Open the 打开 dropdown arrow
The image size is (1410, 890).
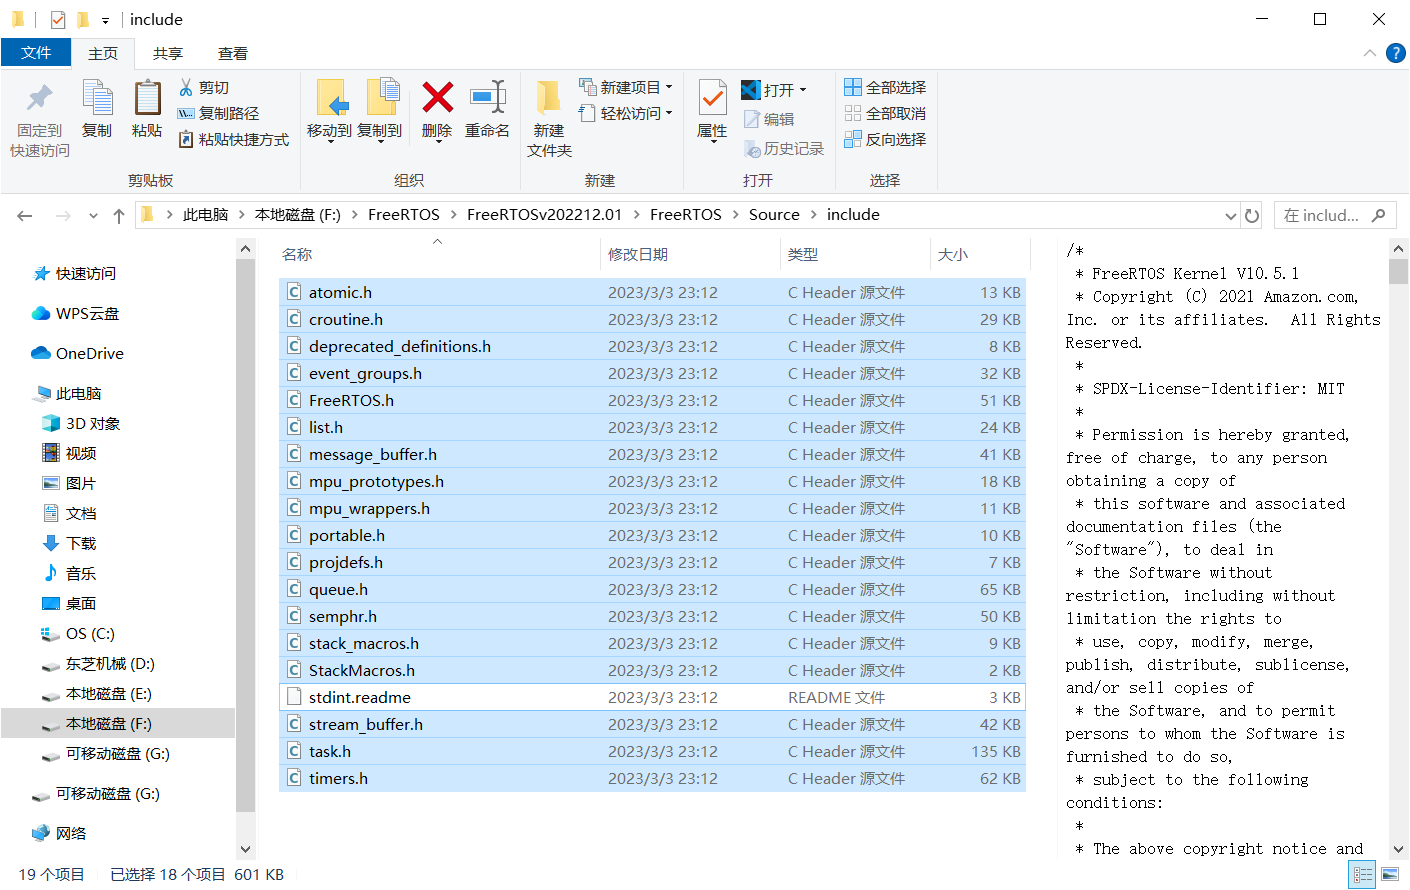(x=802, y=90)
